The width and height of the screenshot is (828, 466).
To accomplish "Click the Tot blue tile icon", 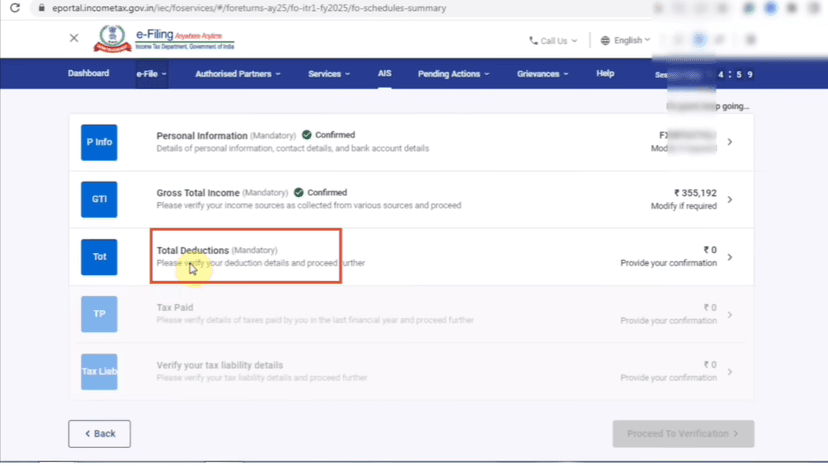I will coord(99,257).
